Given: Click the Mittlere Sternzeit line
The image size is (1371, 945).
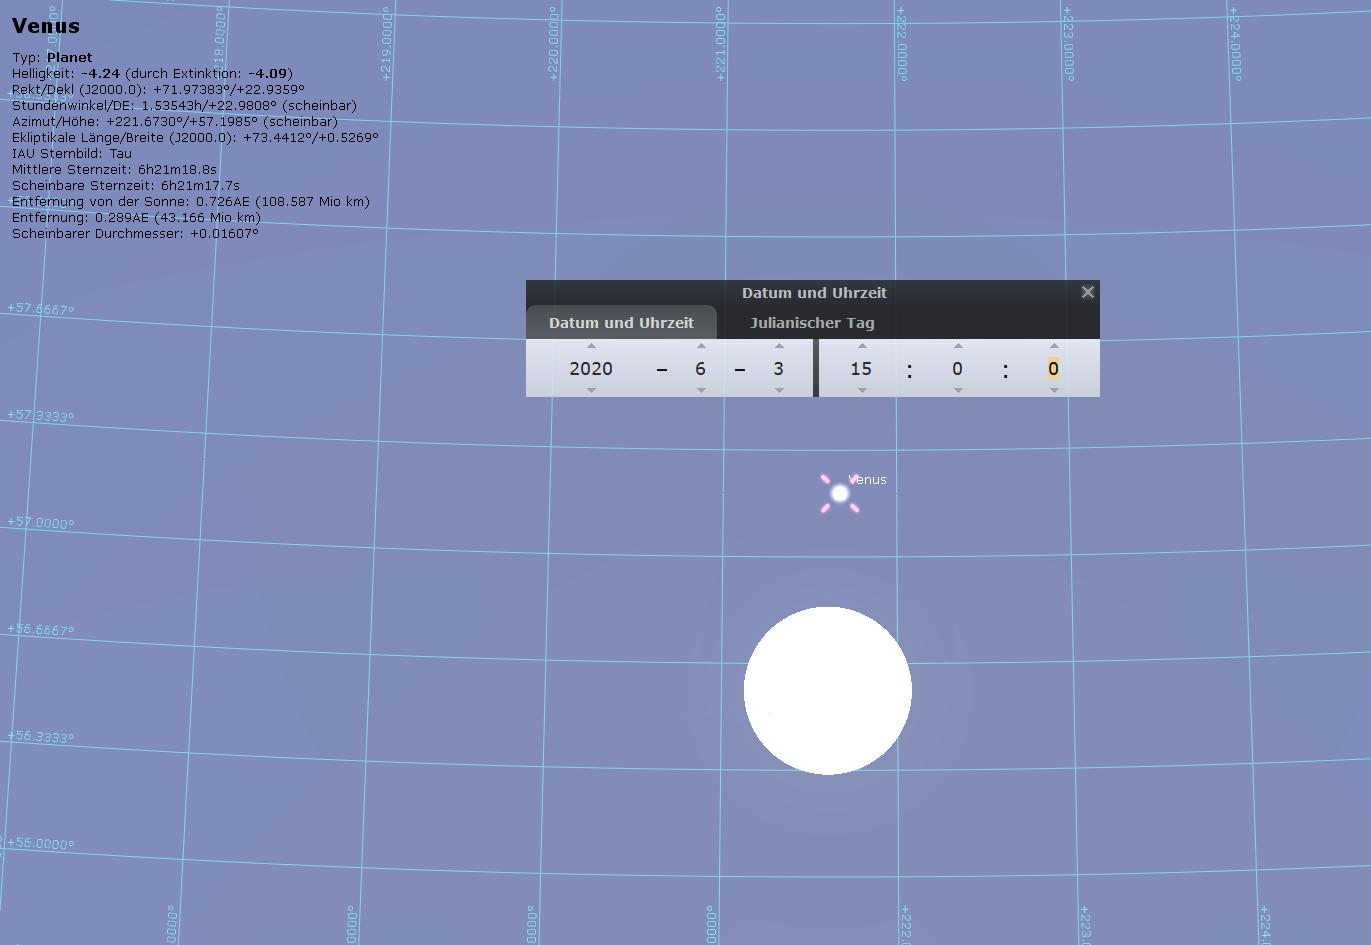Looking at the screenshot, I should [x=114, y=169].
